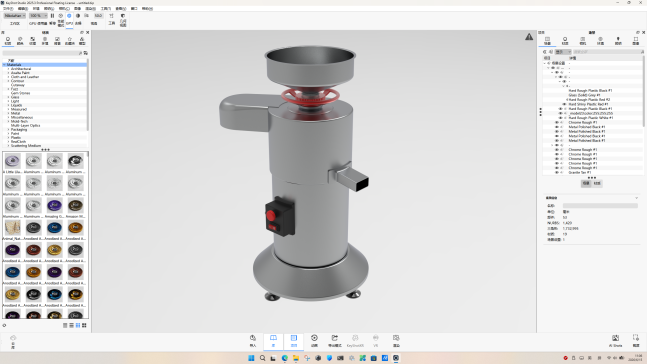
Task: Switch to library Textures tab
Action: click(33, 40)
